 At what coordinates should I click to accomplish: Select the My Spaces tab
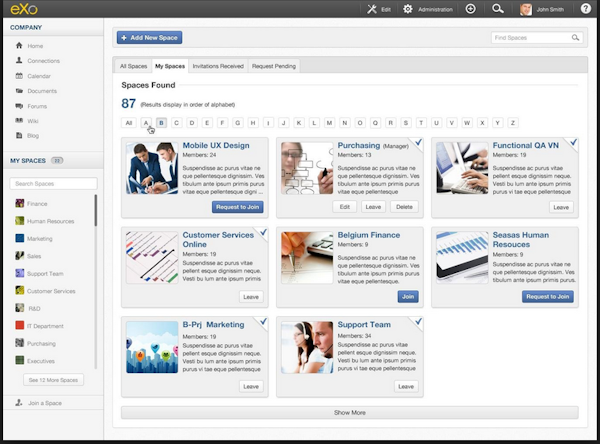[x=170, y=66]
